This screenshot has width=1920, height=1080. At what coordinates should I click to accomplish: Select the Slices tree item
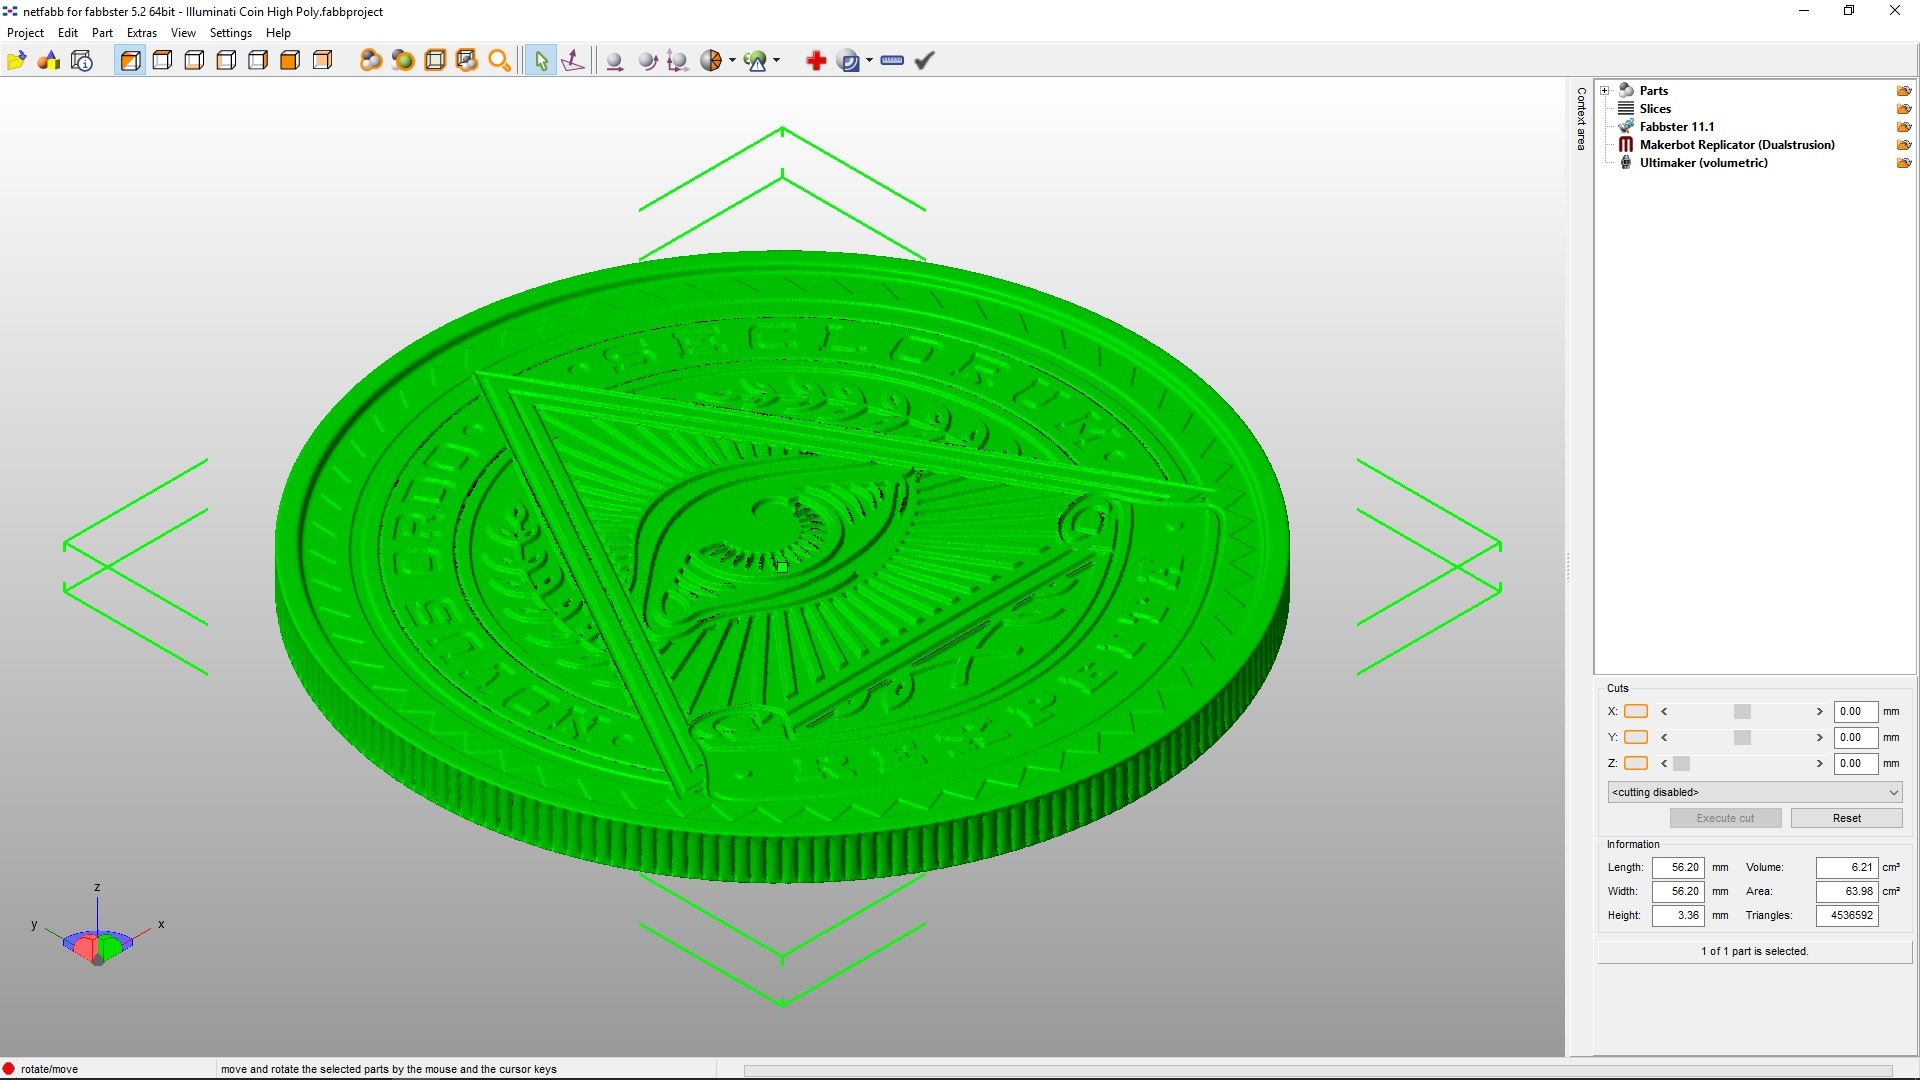coord(1655,109)
